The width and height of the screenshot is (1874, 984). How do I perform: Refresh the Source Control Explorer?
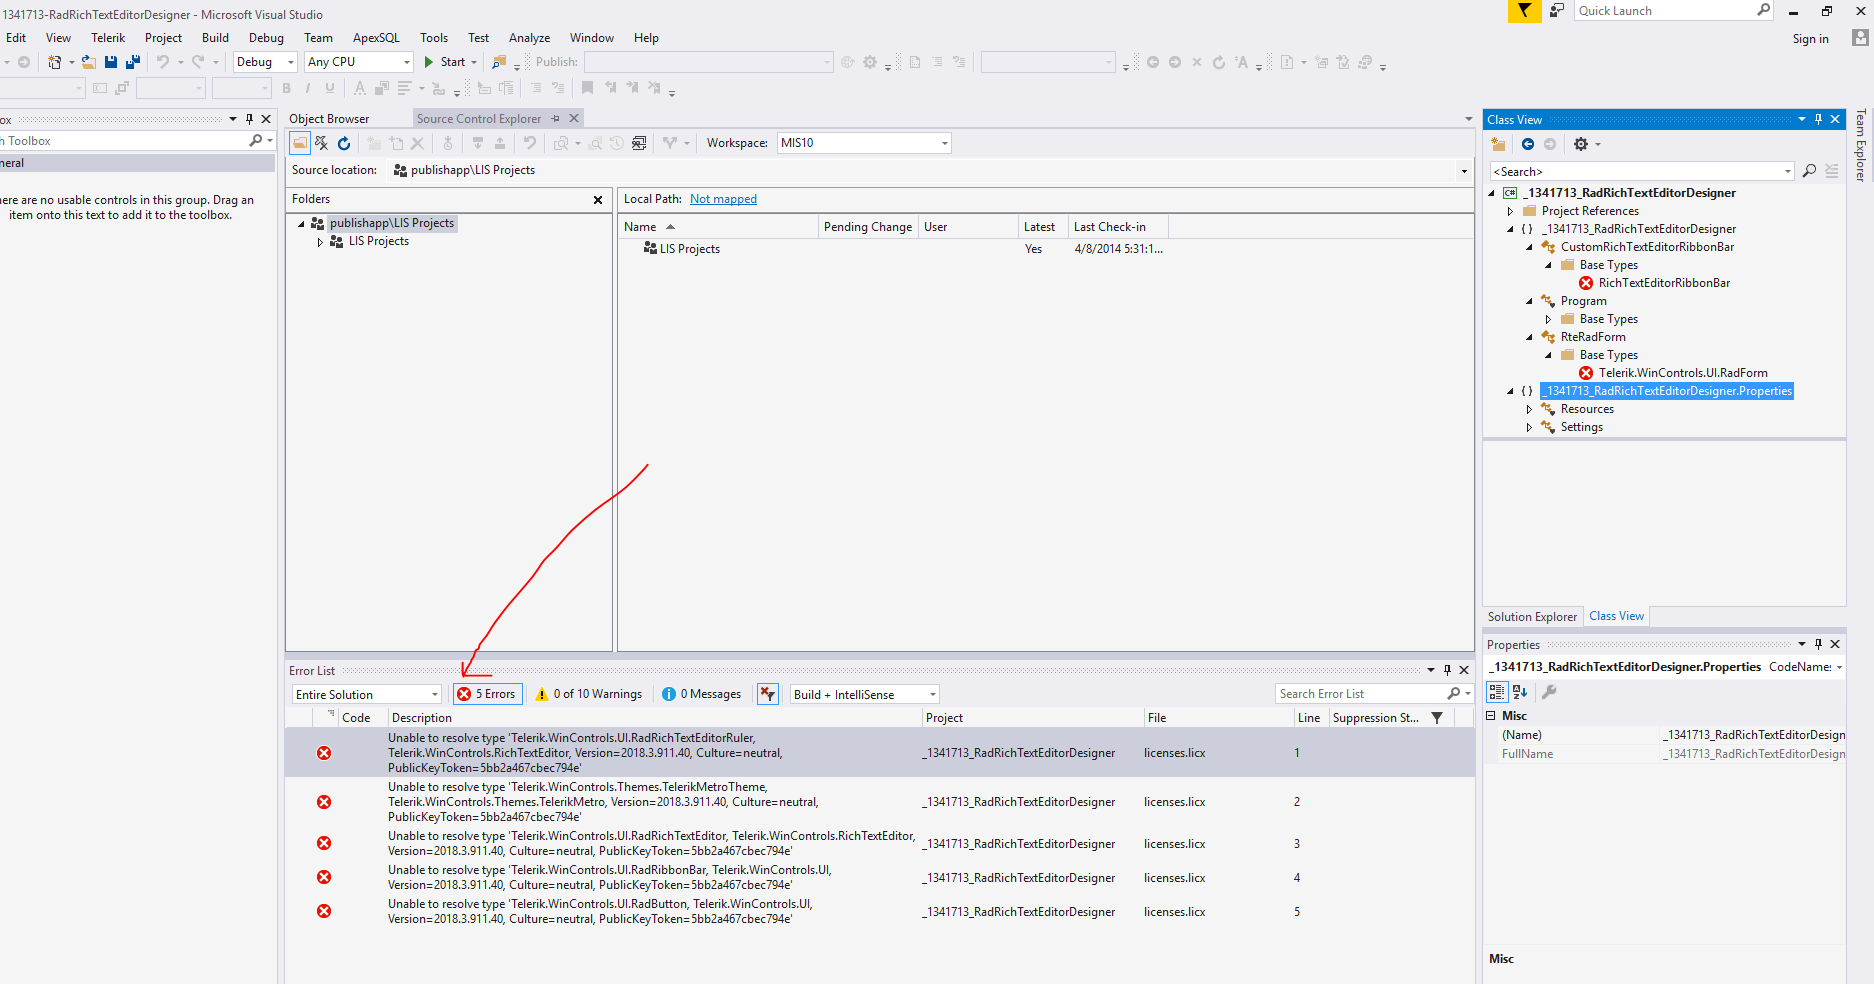pos(344,143)
